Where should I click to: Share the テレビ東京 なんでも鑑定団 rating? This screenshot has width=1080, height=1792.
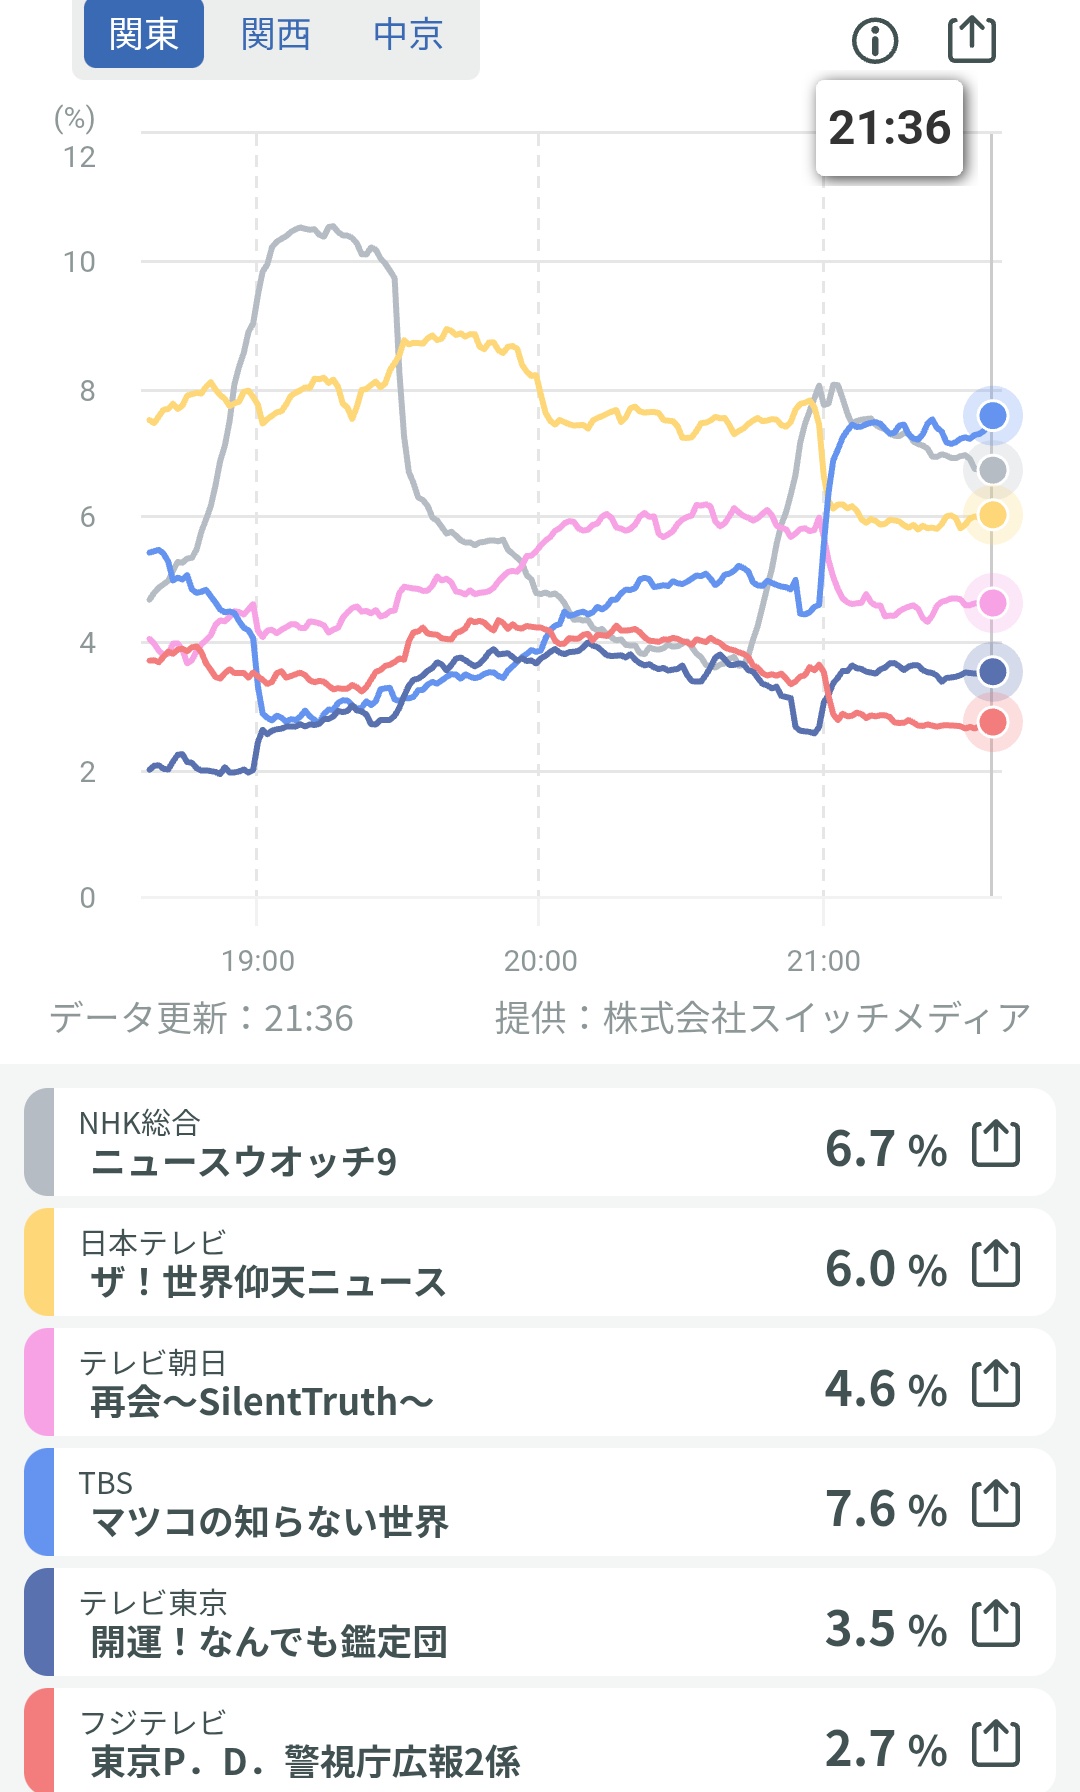click(x=996, y=1624)
